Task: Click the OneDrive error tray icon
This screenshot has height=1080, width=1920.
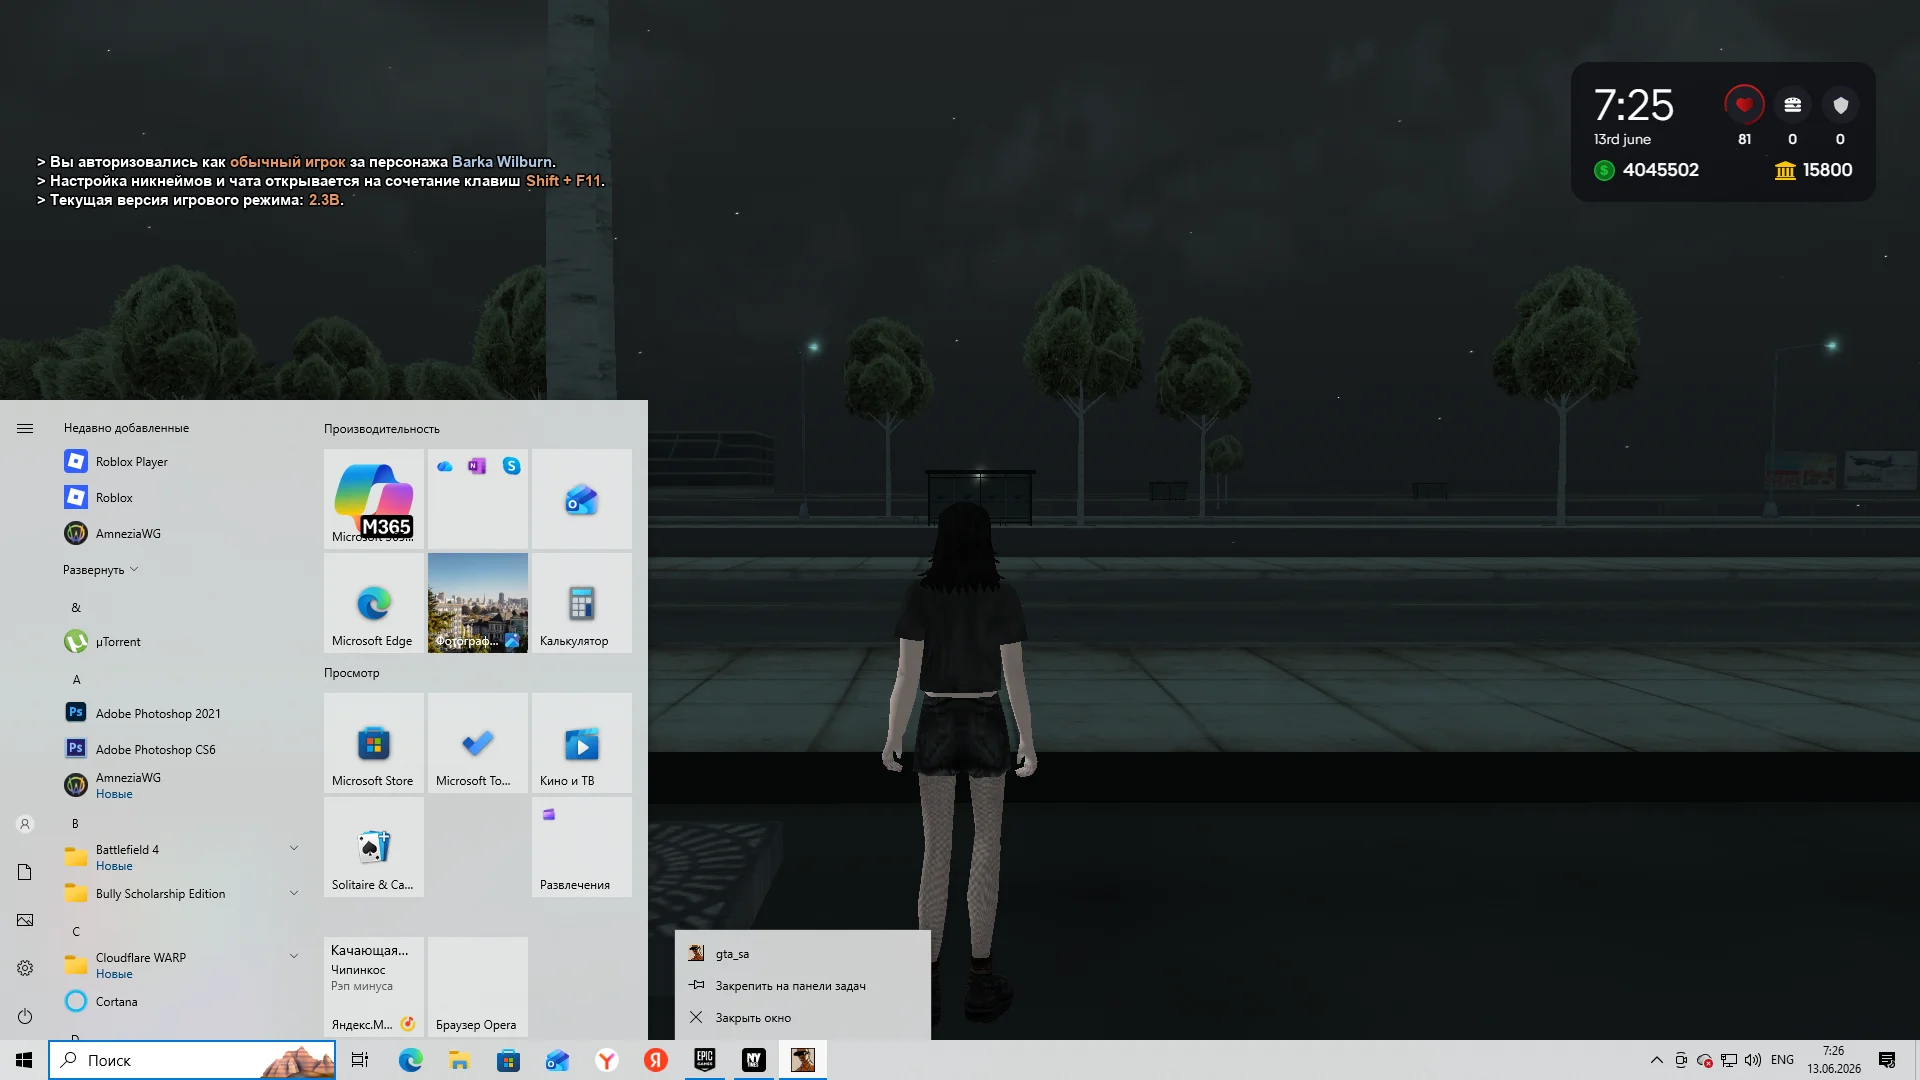Action: [1705, 1060]
